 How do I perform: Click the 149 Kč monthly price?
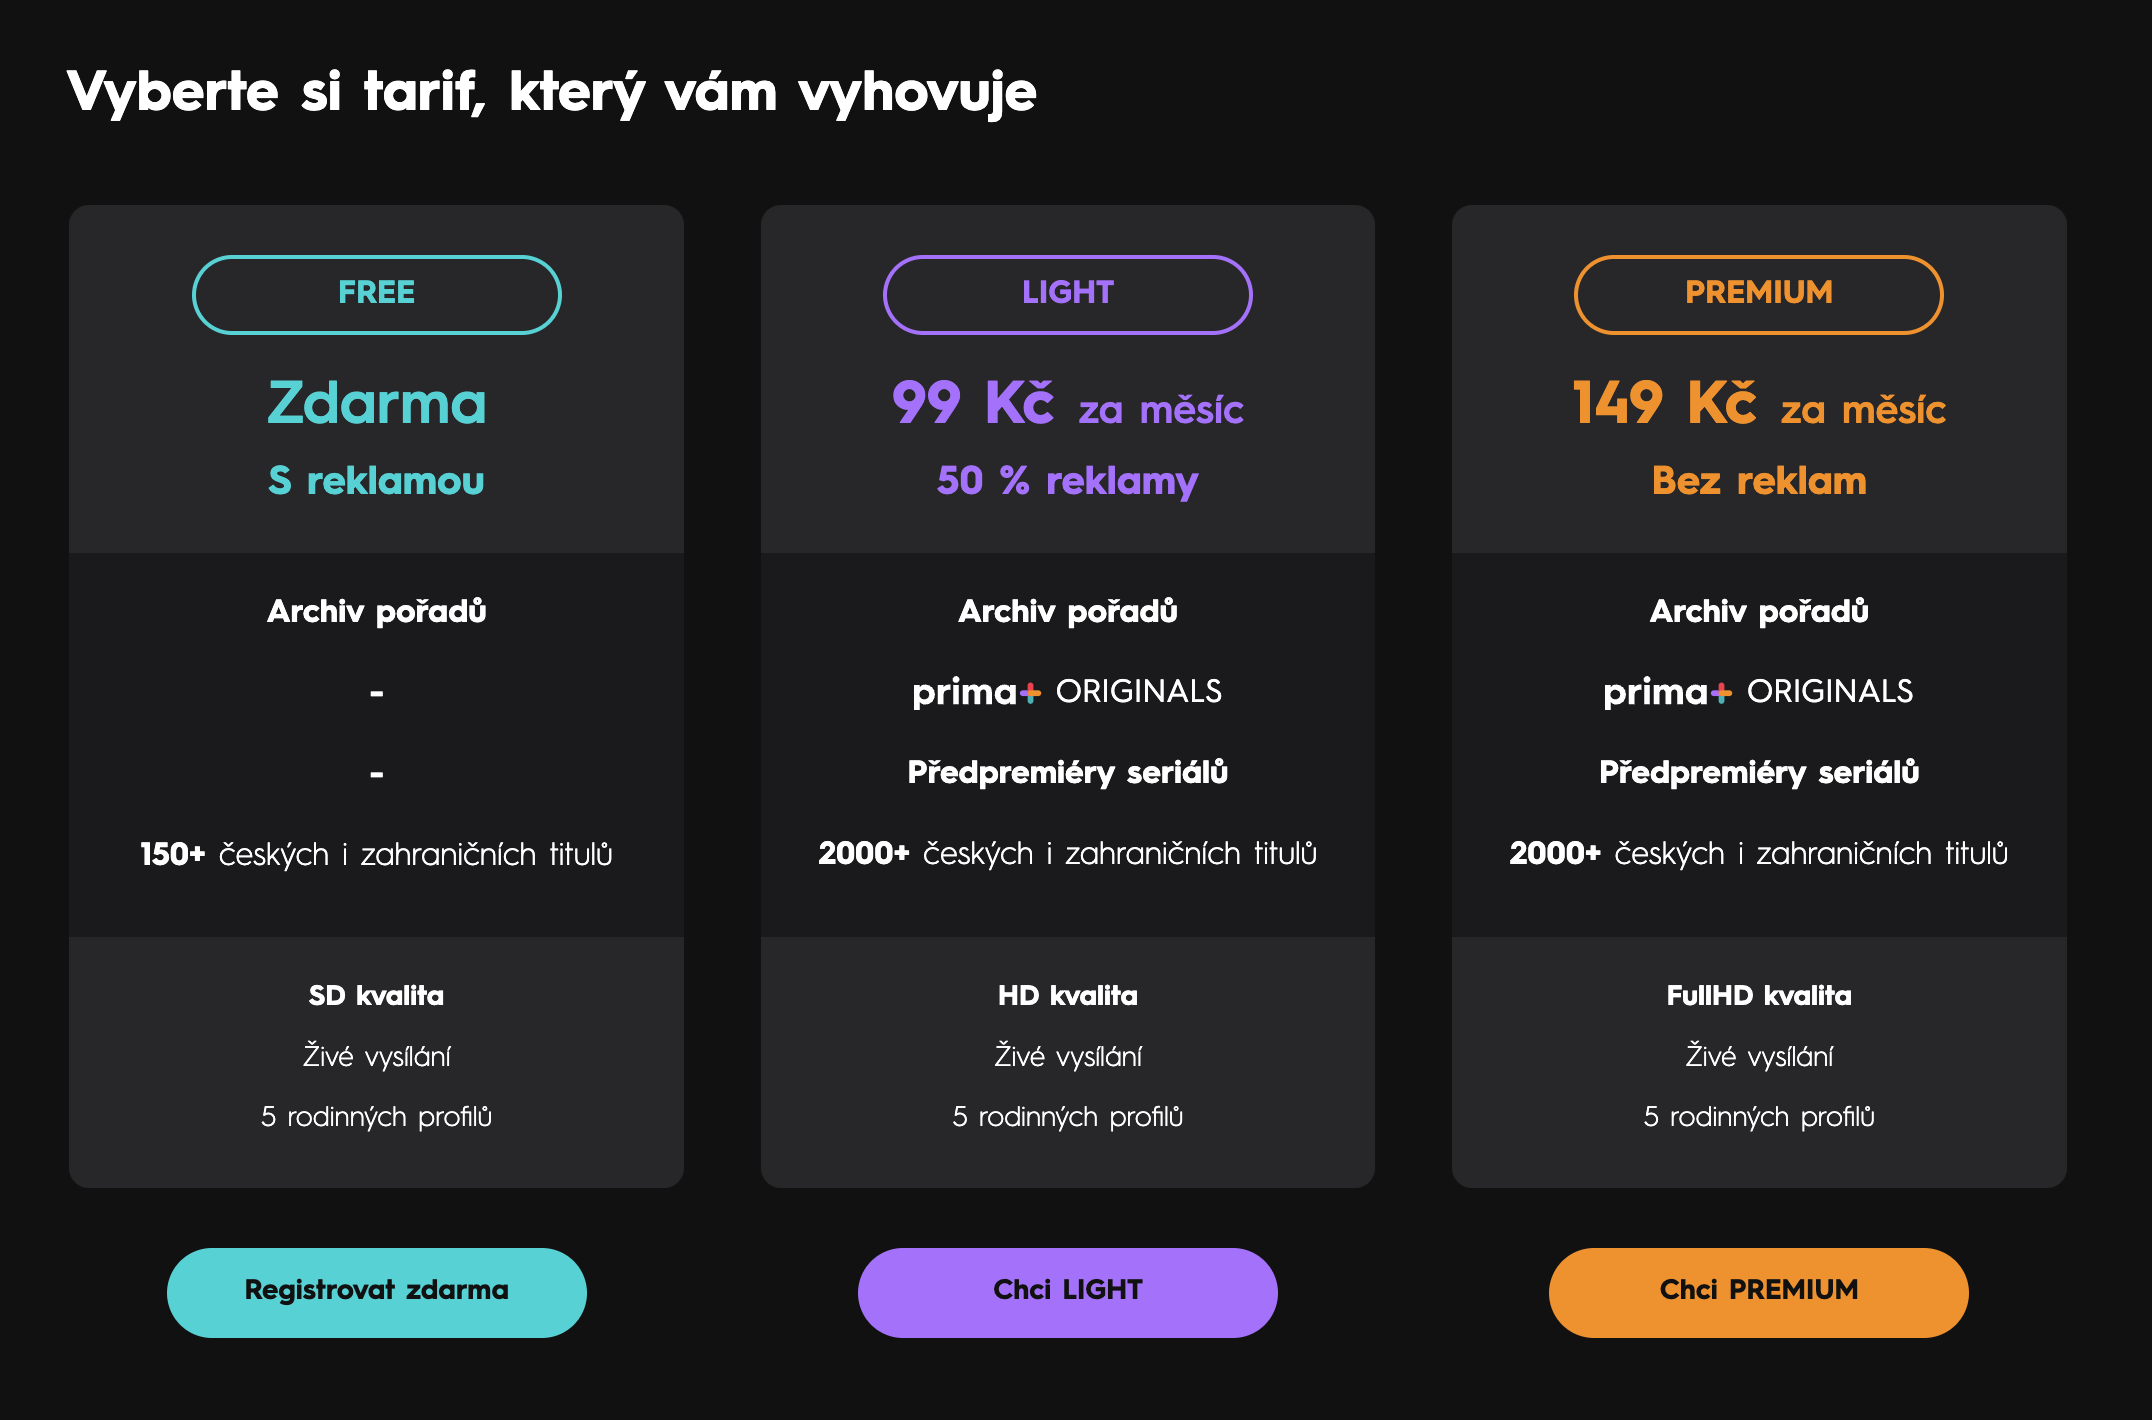click(1758, 404)
